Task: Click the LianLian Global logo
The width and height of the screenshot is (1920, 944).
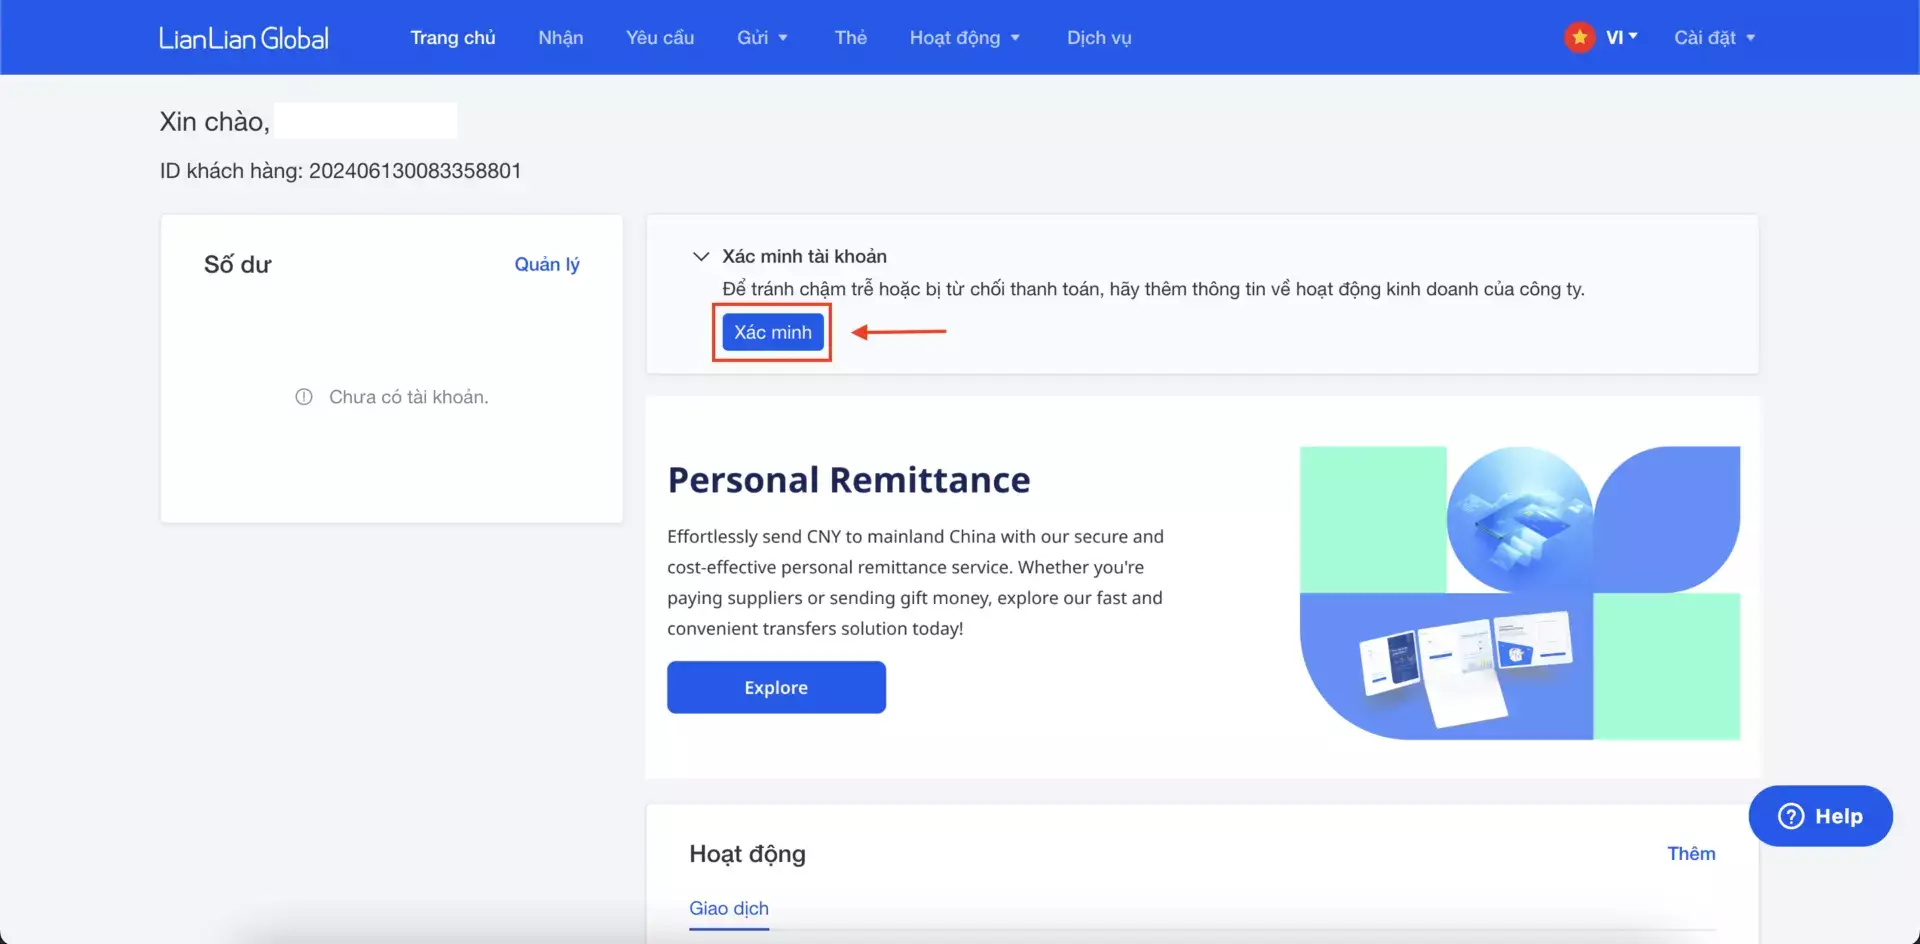Action: 244,38
